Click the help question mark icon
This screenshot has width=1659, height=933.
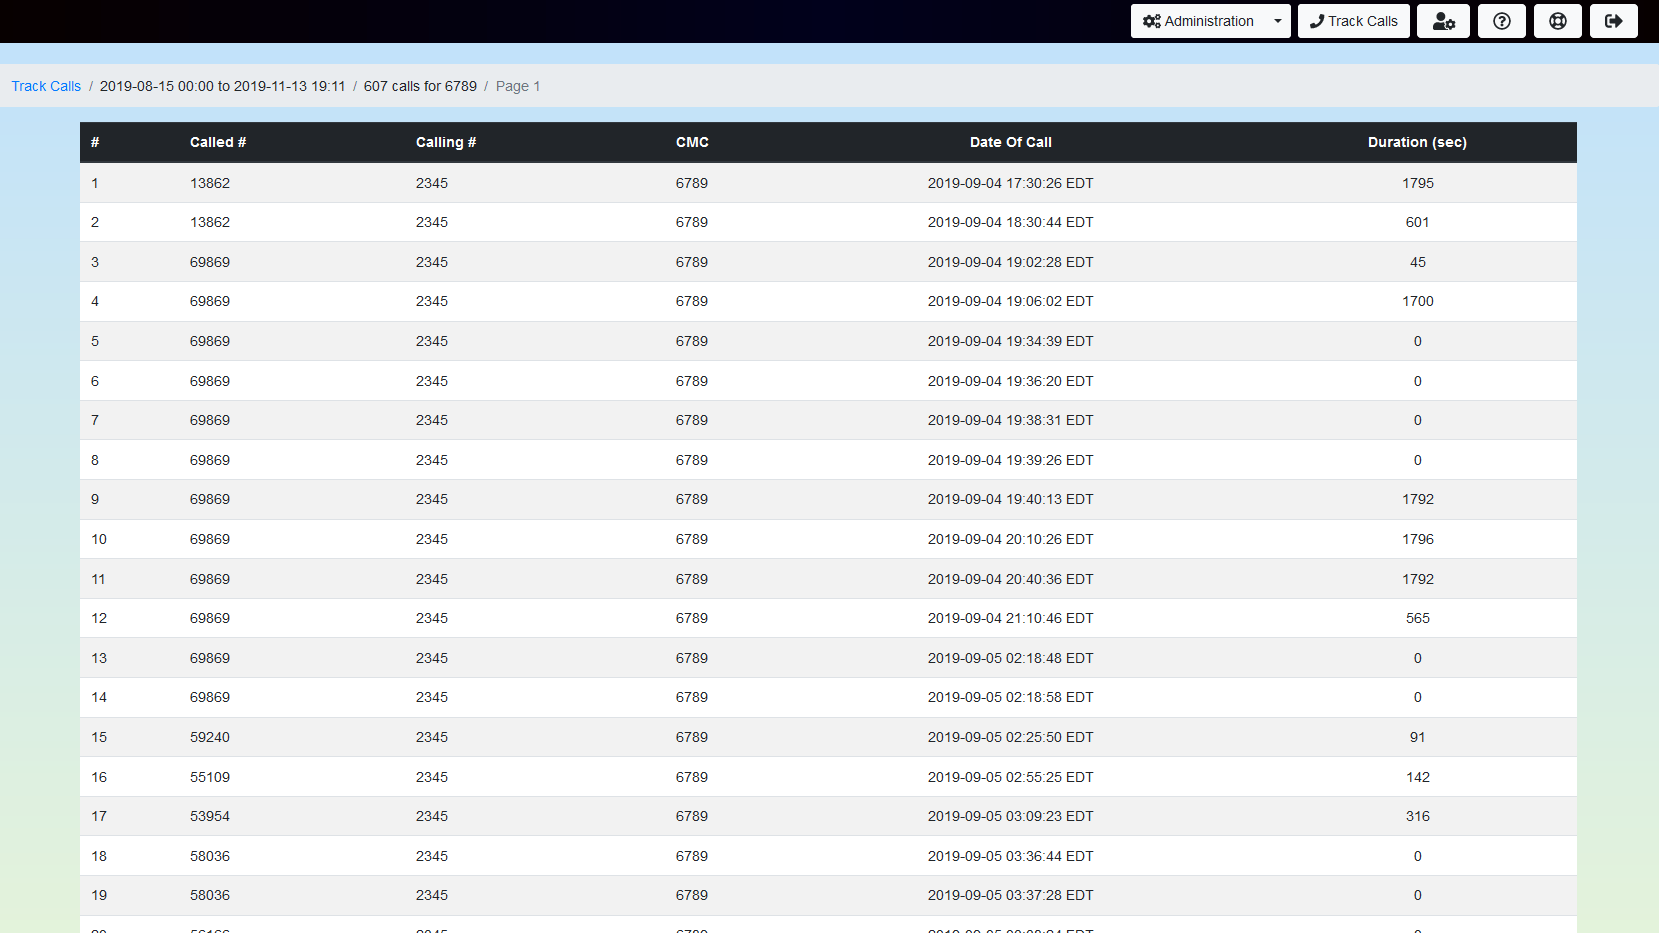coord(1501,21)
